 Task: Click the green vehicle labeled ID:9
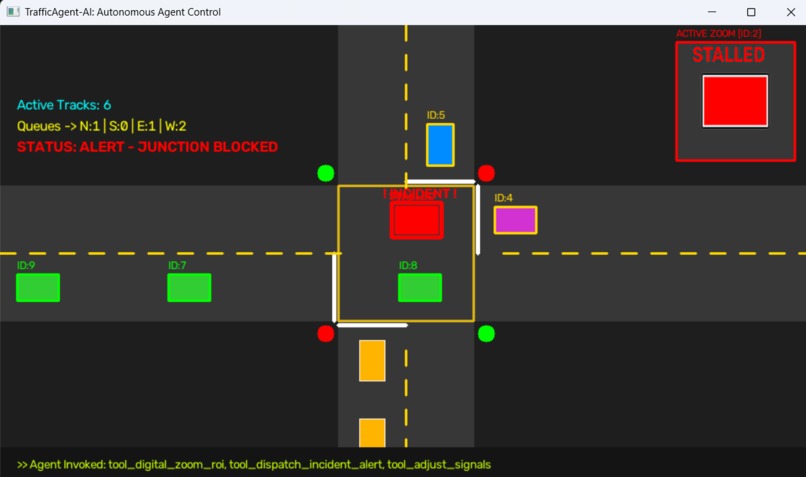point(38,287)
